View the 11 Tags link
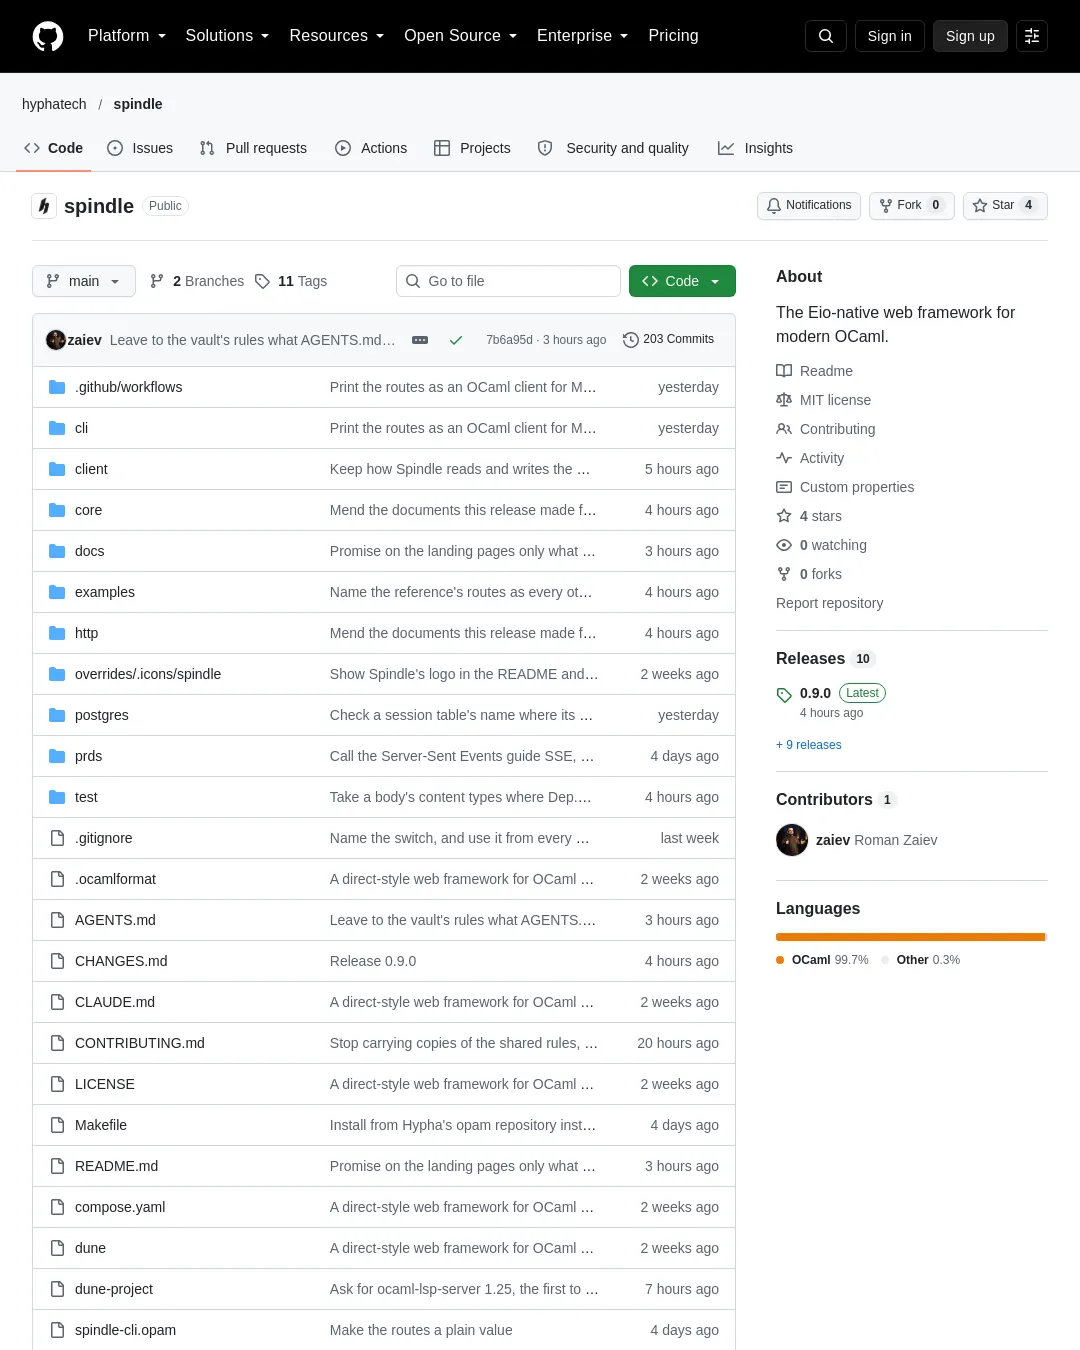 291,281
